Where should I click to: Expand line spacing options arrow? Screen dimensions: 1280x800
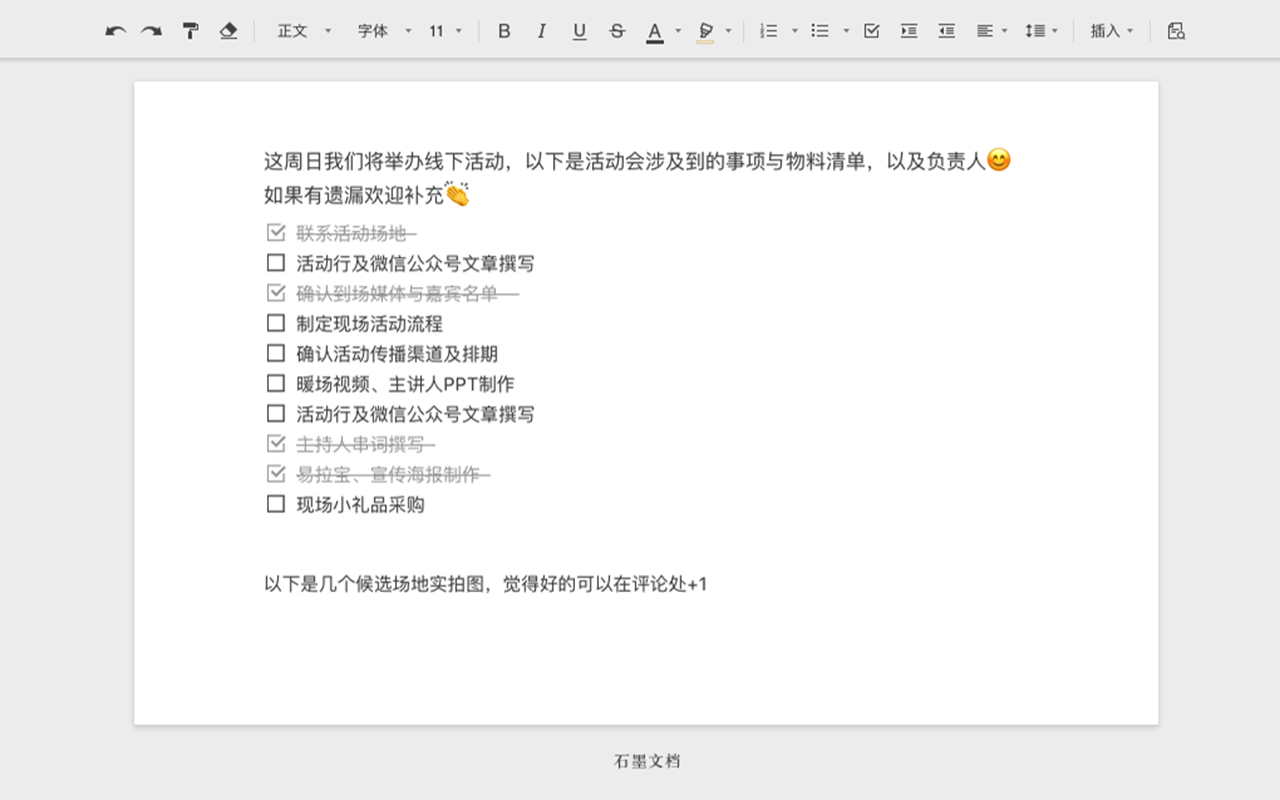(1055, 32)
